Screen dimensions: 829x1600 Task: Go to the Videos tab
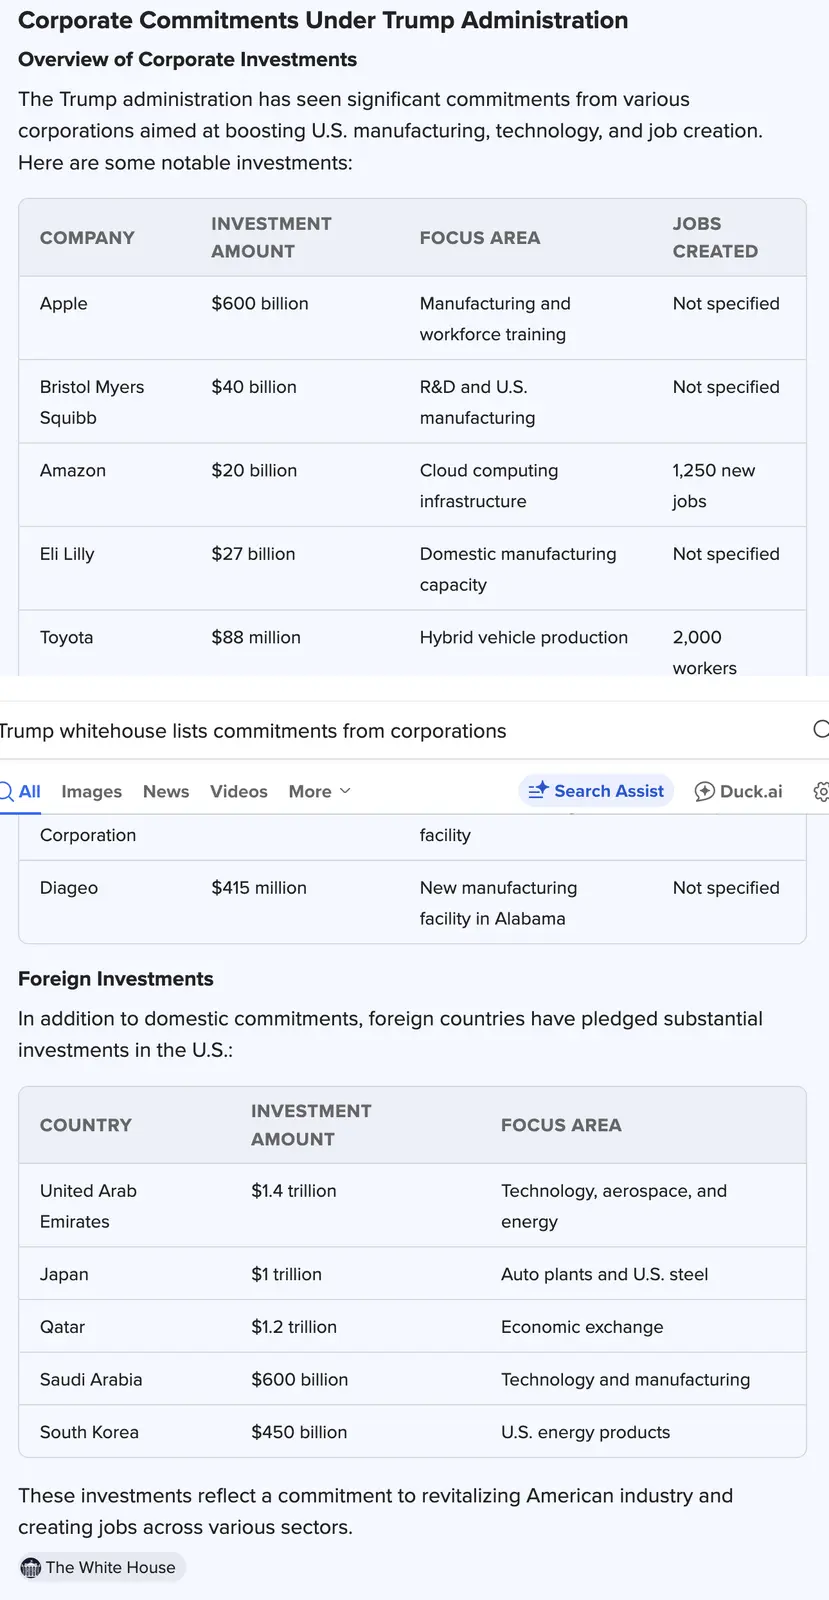(239, 791)
